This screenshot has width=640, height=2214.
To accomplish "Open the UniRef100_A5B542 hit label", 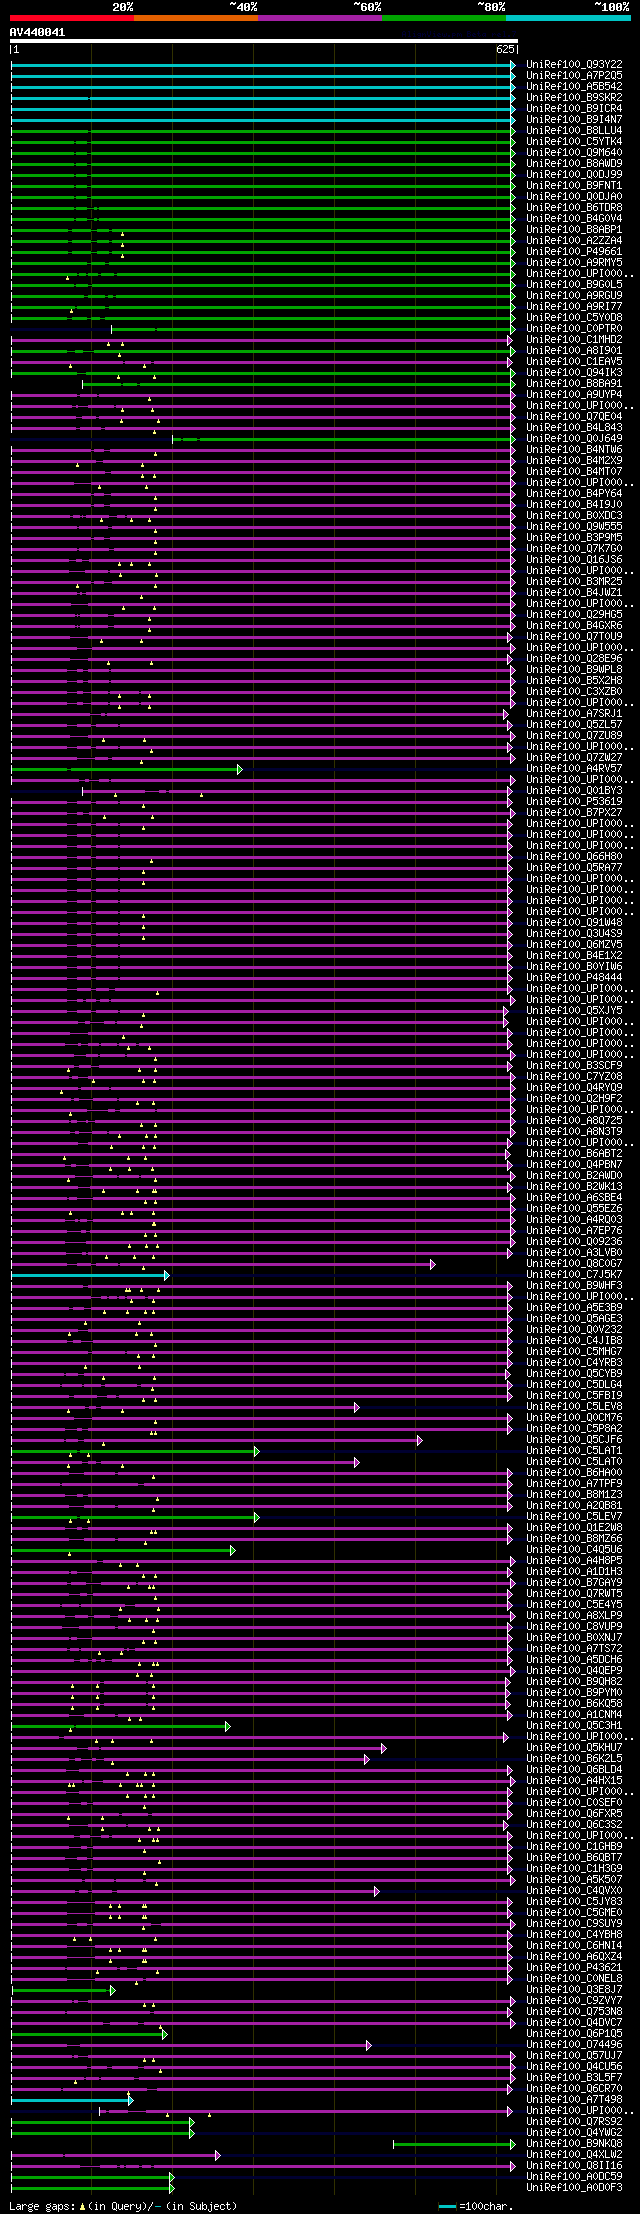I will click(x=574, y=87).
